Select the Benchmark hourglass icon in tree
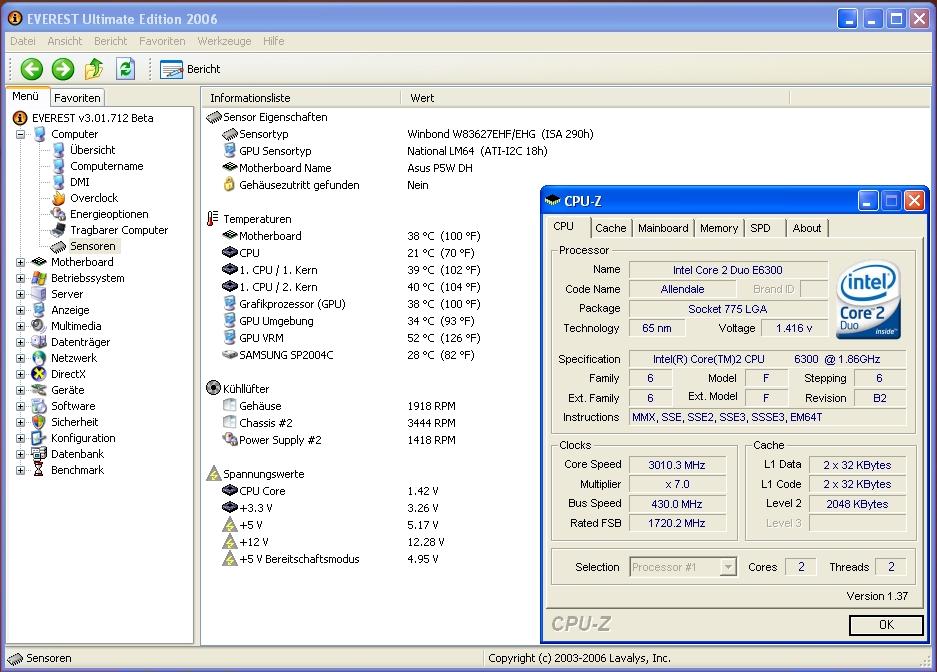Screen dimensions: 937x672 click(x=39, y=470)
